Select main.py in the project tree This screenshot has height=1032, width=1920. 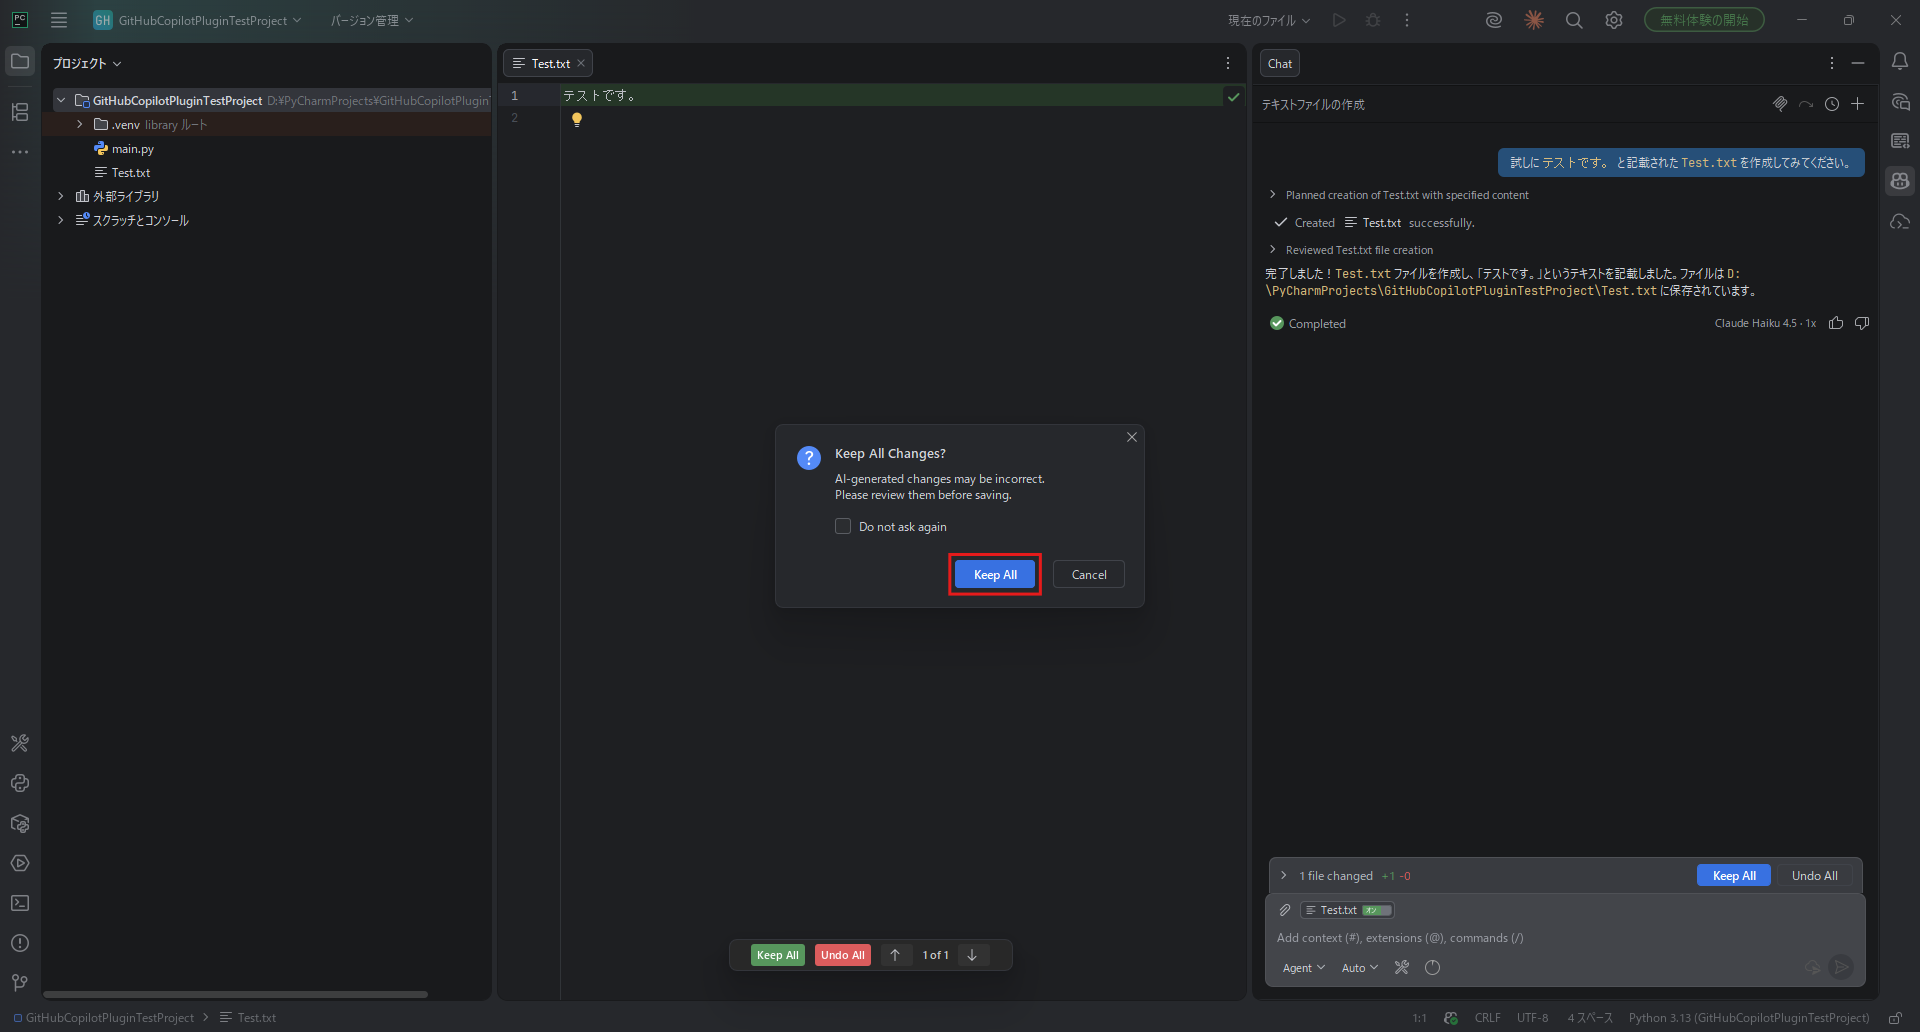coord(132,149)
